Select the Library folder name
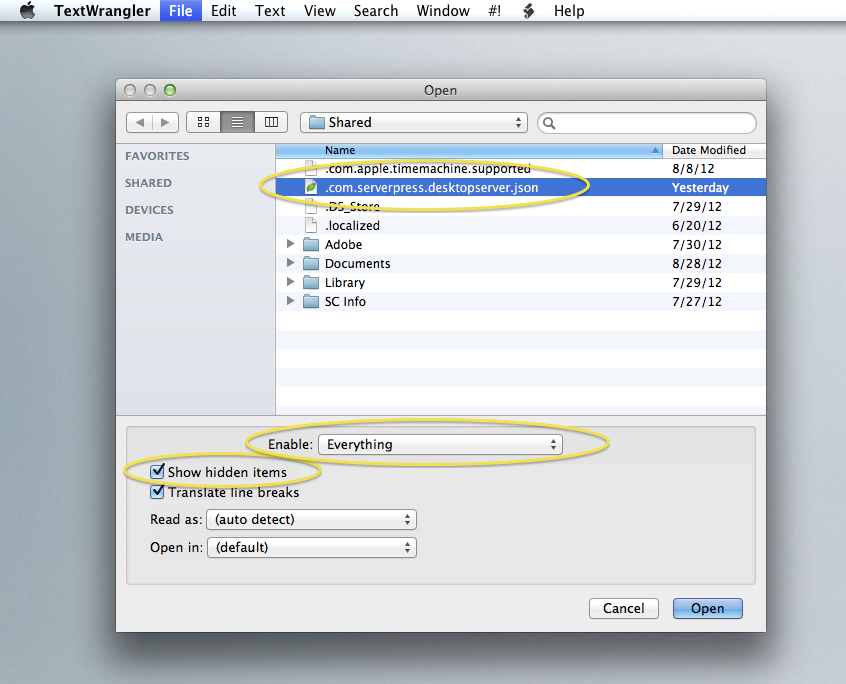This screenshot has width=846, height=684. tap(345, 283)
